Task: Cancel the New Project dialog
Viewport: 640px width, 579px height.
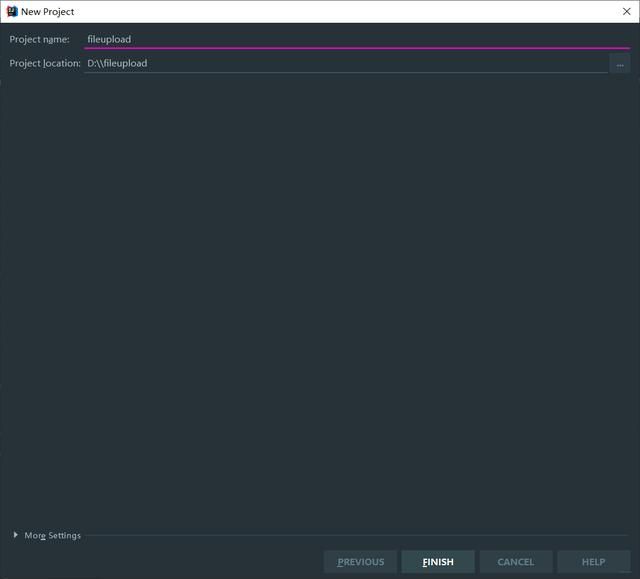Action: [516, 562]
